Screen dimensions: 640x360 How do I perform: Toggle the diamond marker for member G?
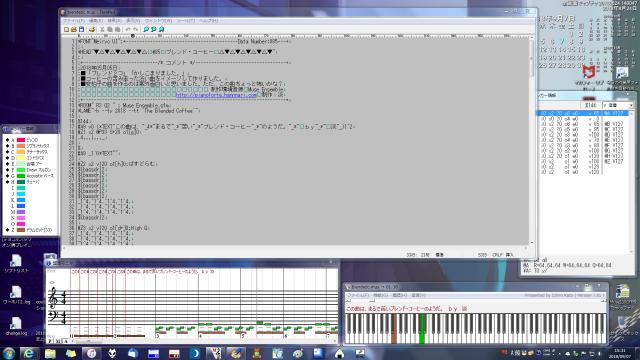(x=7, y=176)
